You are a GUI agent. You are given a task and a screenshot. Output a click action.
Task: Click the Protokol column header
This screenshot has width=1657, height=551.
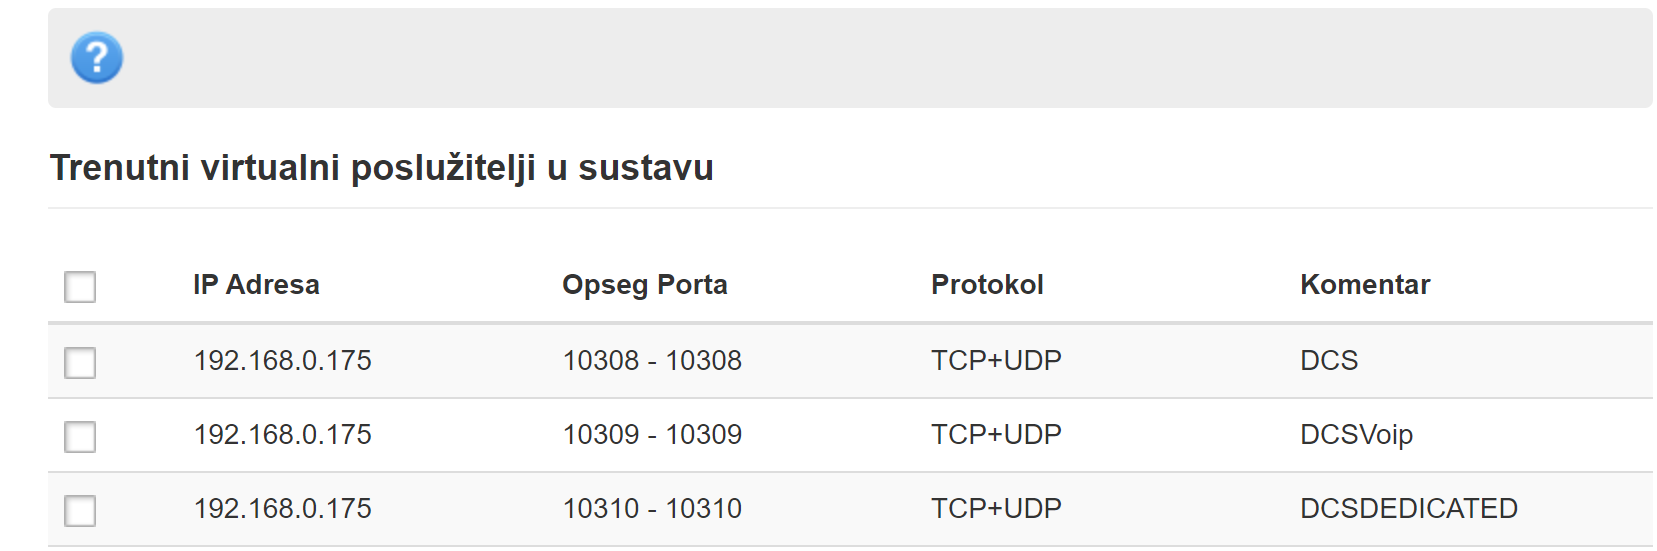pos(987,285)
